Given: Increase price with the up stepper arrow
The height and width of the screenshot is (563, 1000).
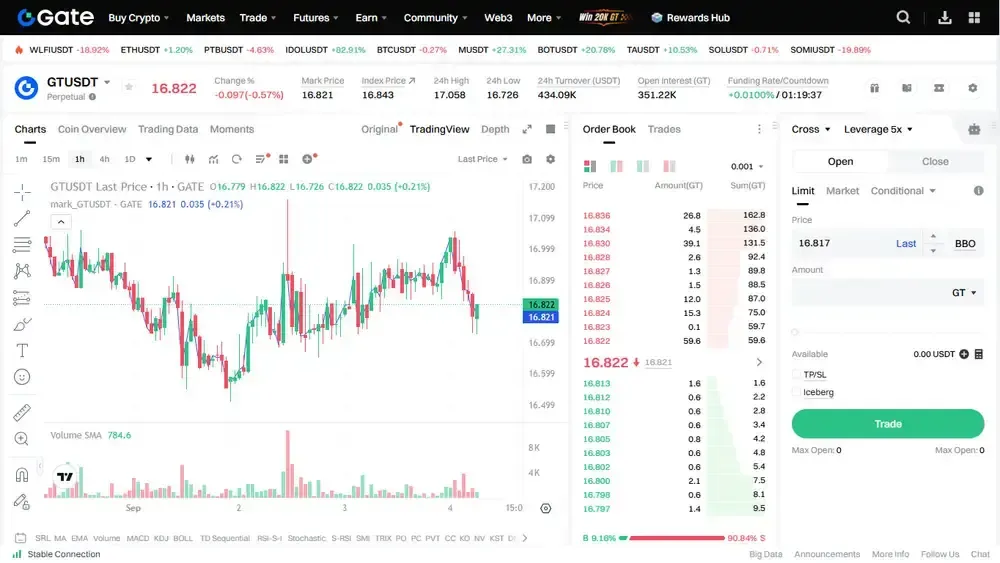Looking at the screenshot, I should pyautogui.click(x=933, y=237).
